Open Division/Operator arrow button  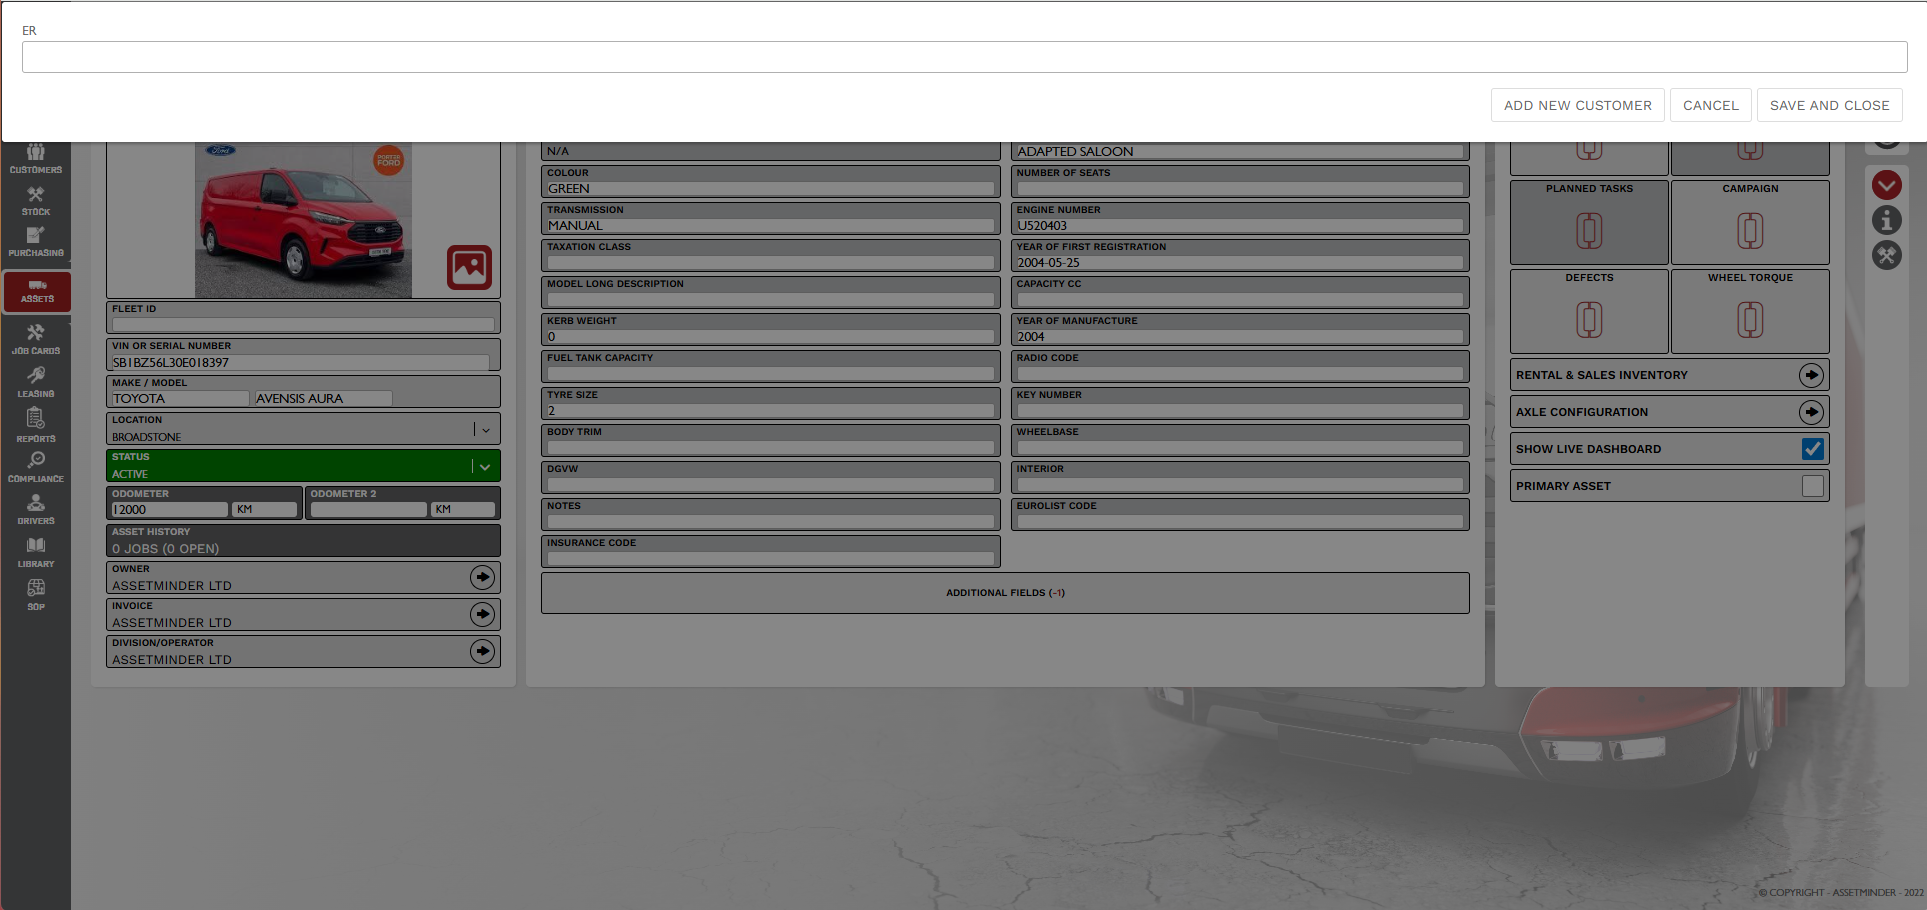[482, 651]
